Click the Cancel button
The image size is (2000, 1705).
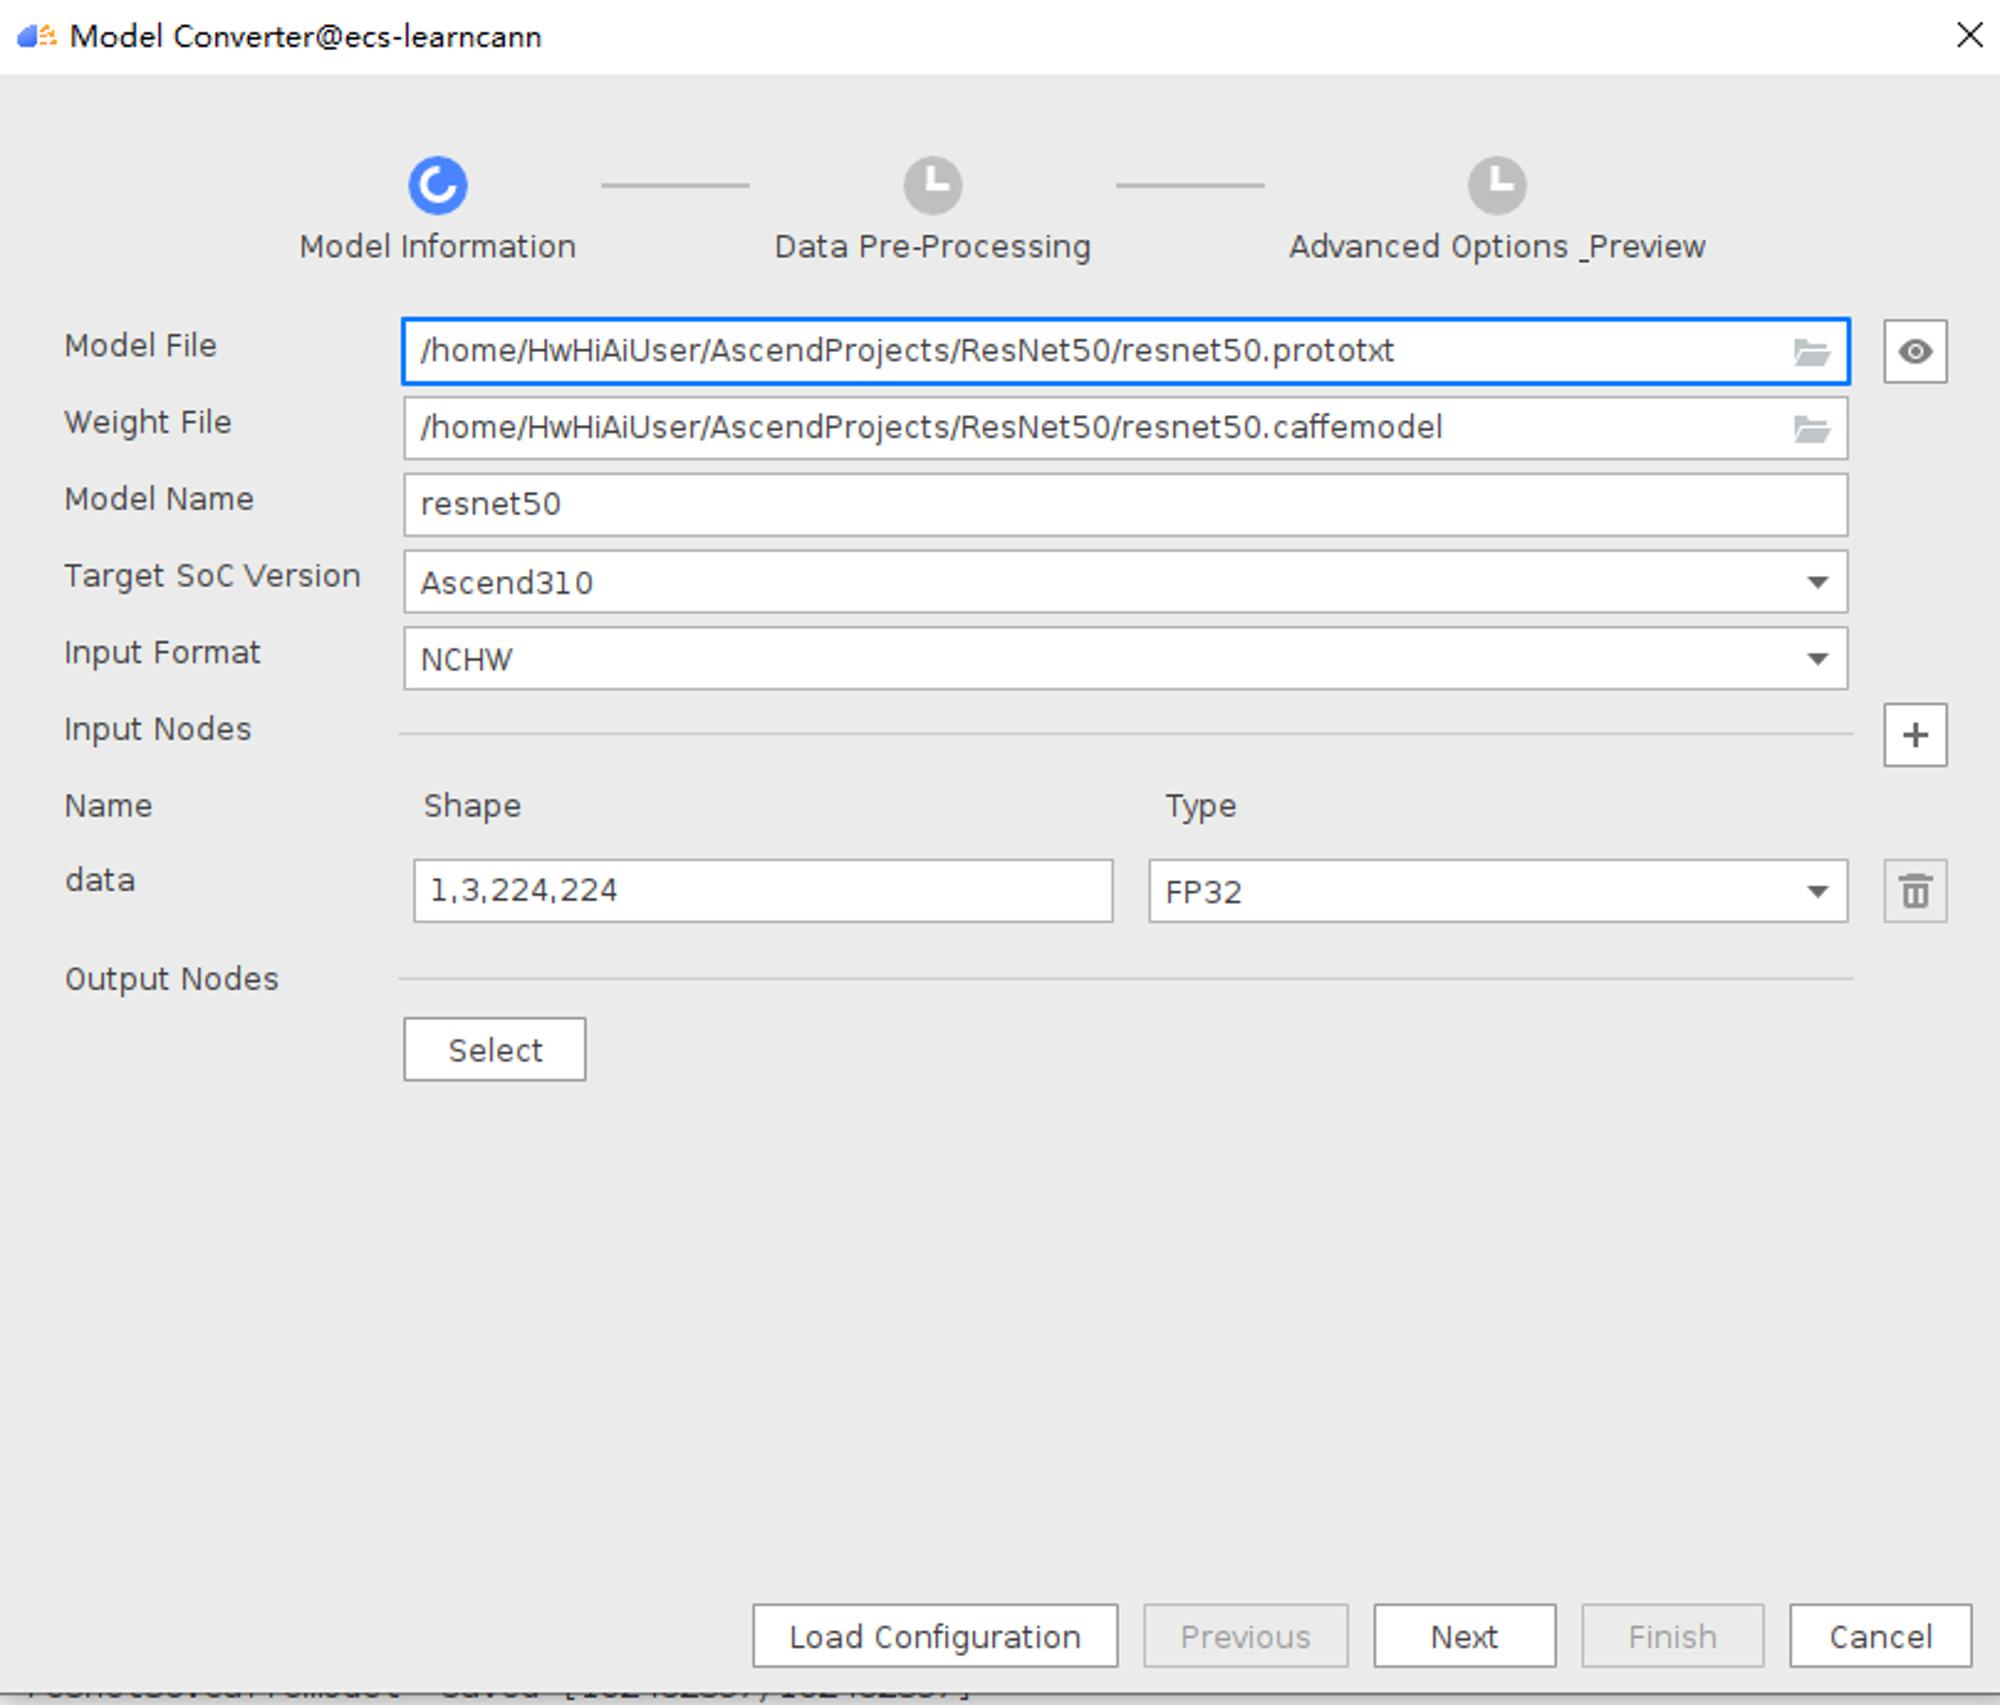(x=1880, y=1636)
